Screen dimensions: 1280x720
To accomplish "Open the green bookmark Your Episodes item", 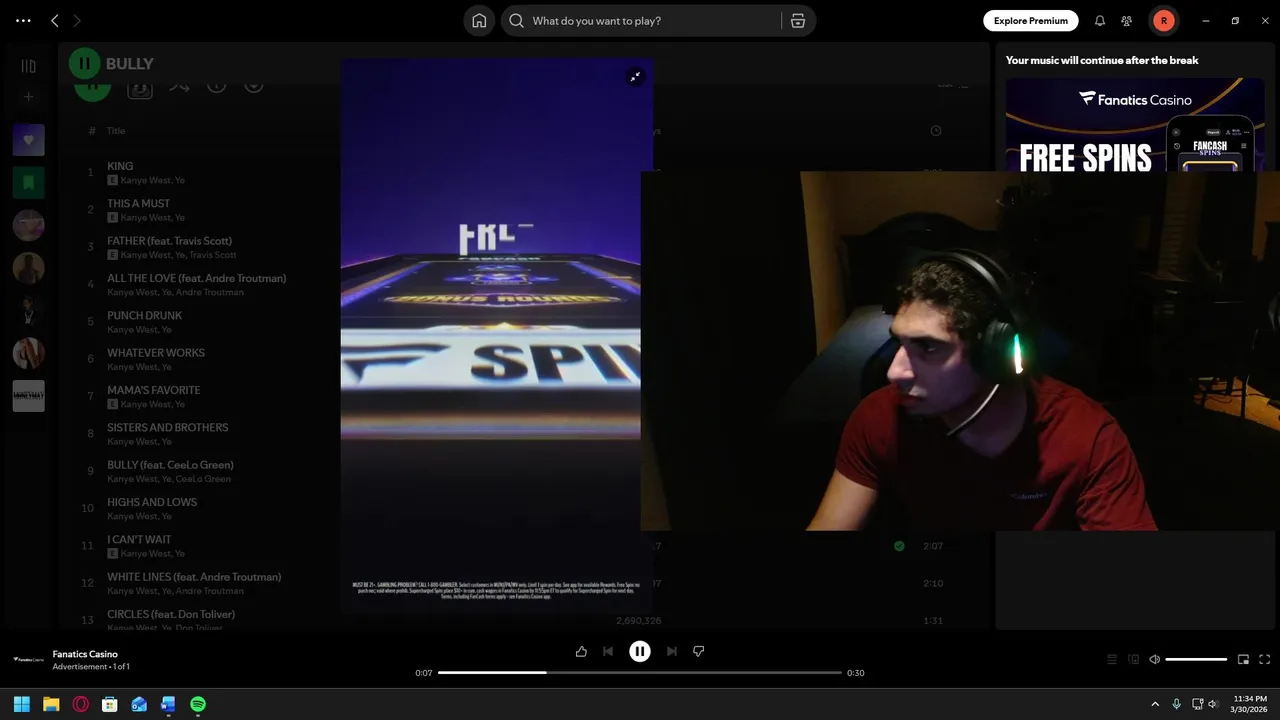I will click(x=28, y=182).
